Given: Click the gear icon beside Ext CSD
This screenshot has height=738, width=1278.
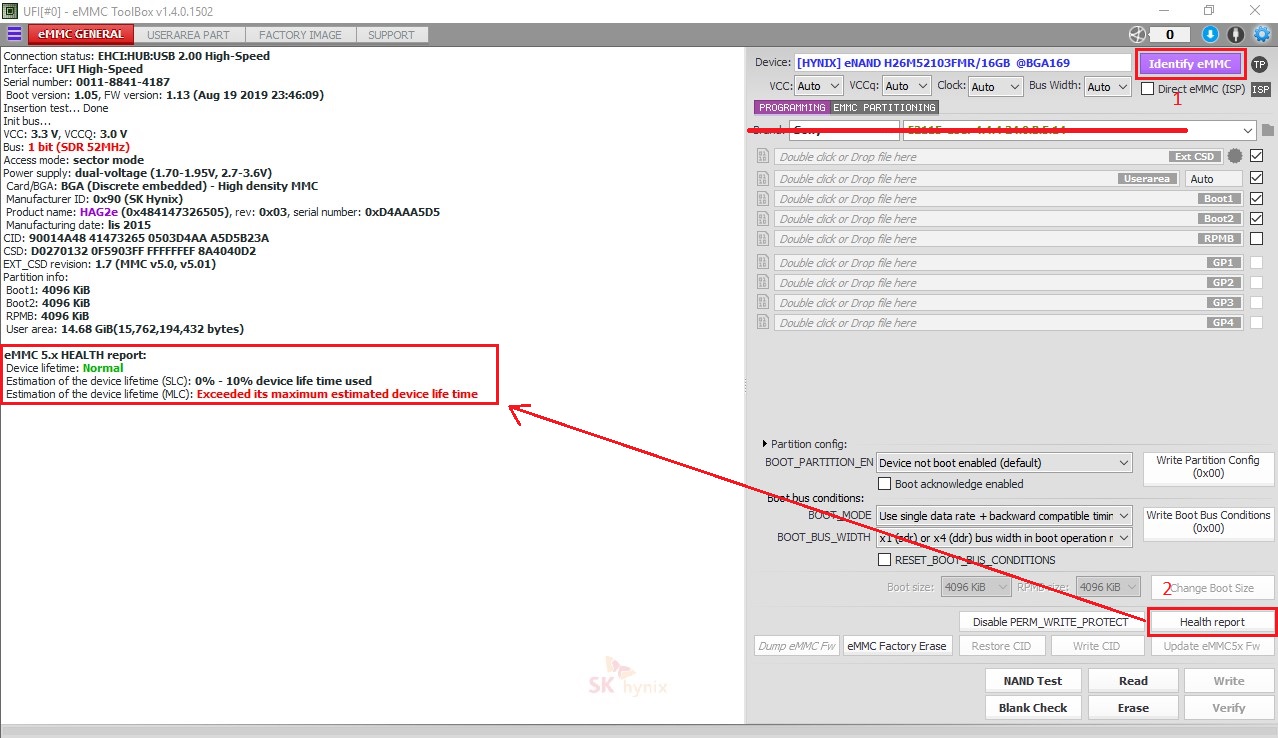Looking at the screenshot, I should (x=1236, y=156).
